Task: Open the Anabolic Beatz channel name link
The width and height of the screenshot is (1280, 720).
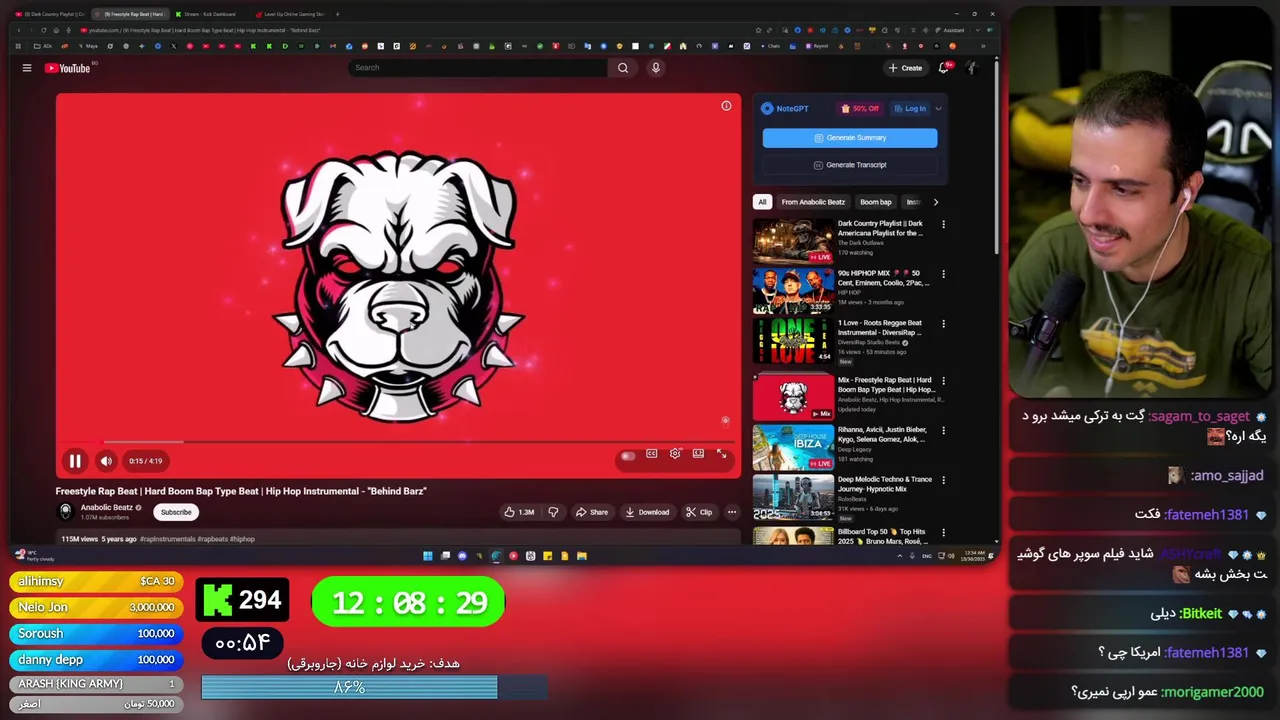Action: 106,507
